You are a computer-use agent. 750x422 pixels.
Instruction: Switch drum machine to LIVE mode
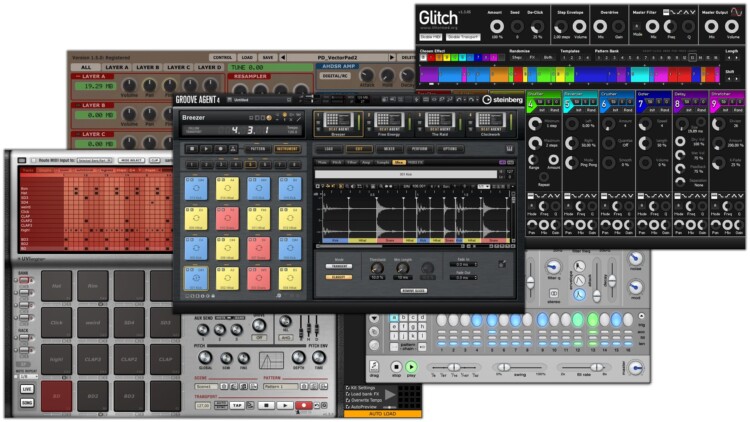27,389
